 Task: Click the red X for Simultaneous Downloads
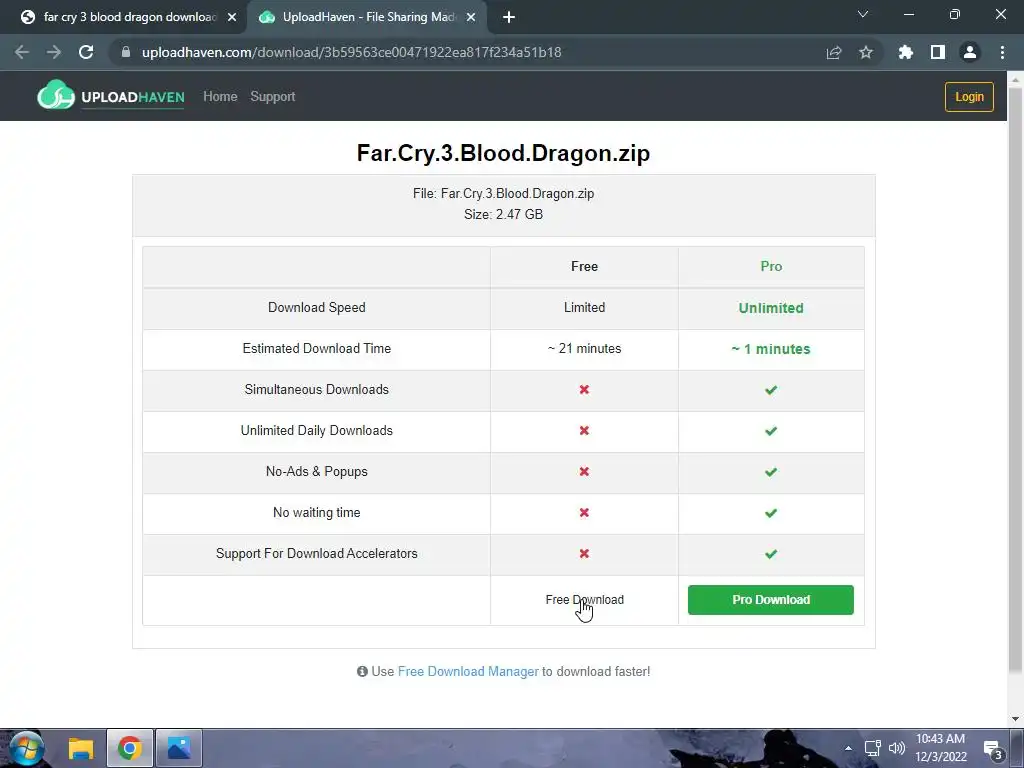(584, 389)
